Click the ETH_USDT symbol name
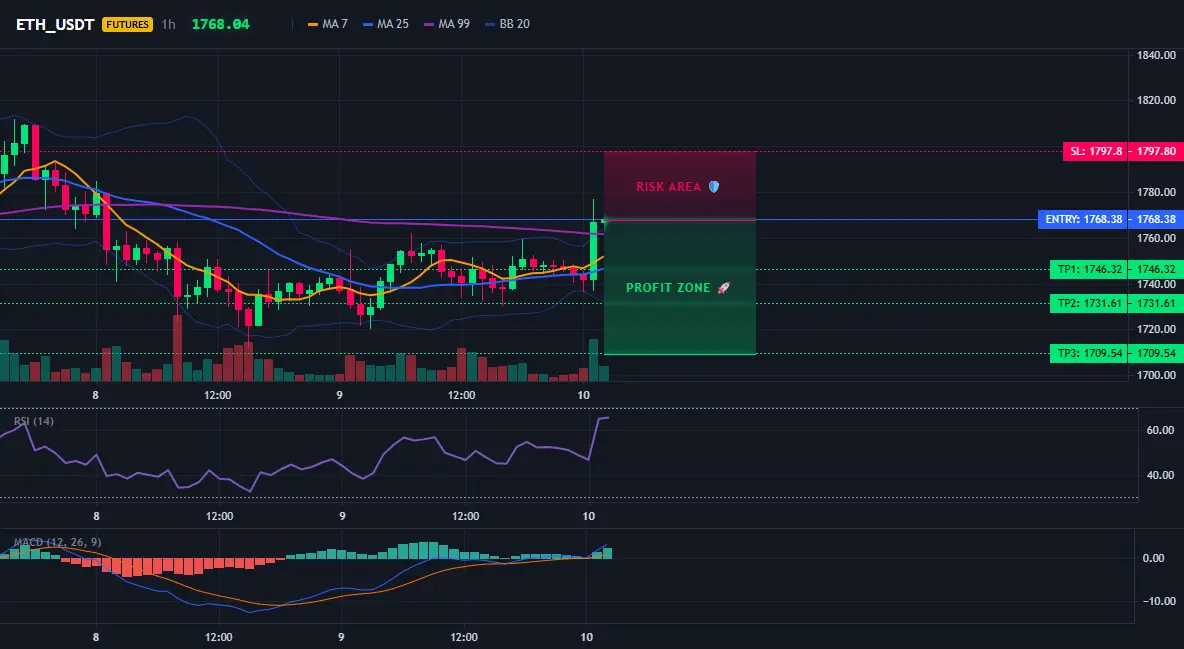 pos(55,24)
